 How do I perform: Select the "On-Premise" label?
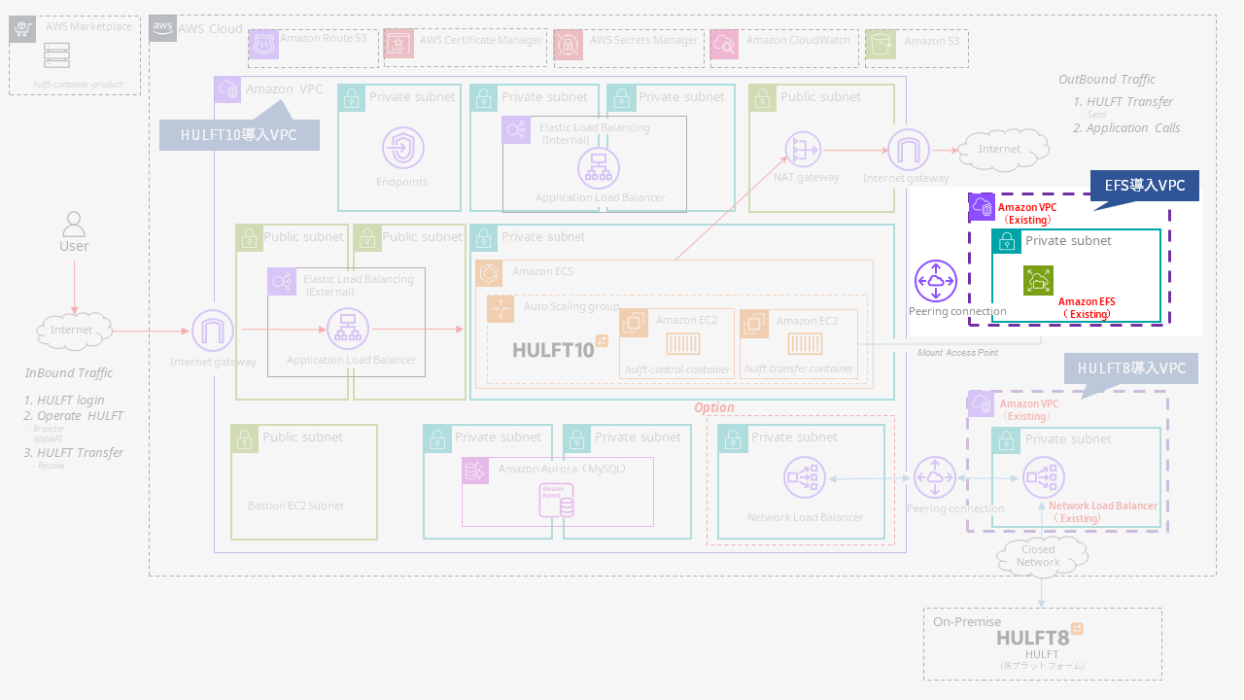coord(967,622)
